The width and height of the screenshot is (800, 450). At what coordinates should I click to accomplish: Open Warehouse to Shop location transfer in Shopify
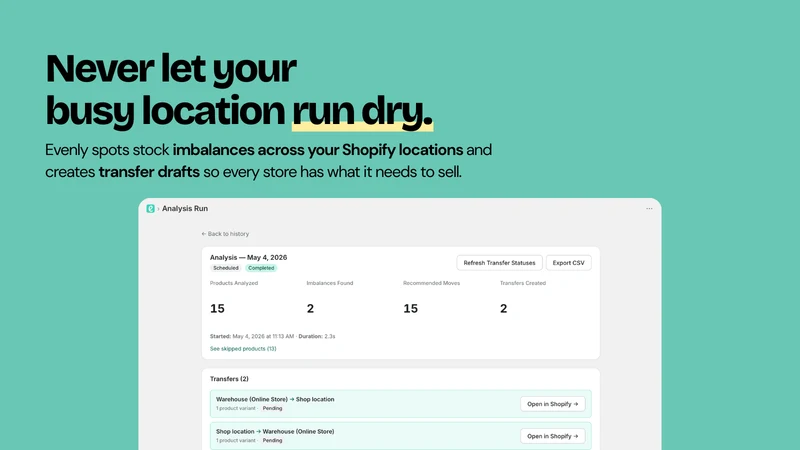pyautogui.click(x=553, y=404)
